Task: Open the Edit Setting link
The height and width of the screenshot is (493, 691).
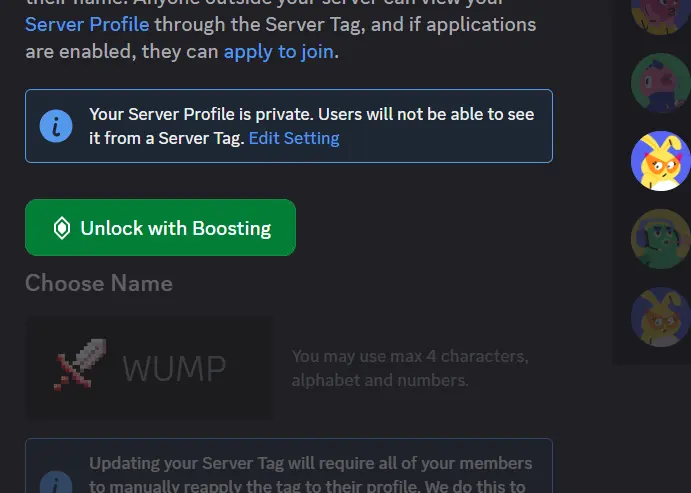Action: click(294, 138)
